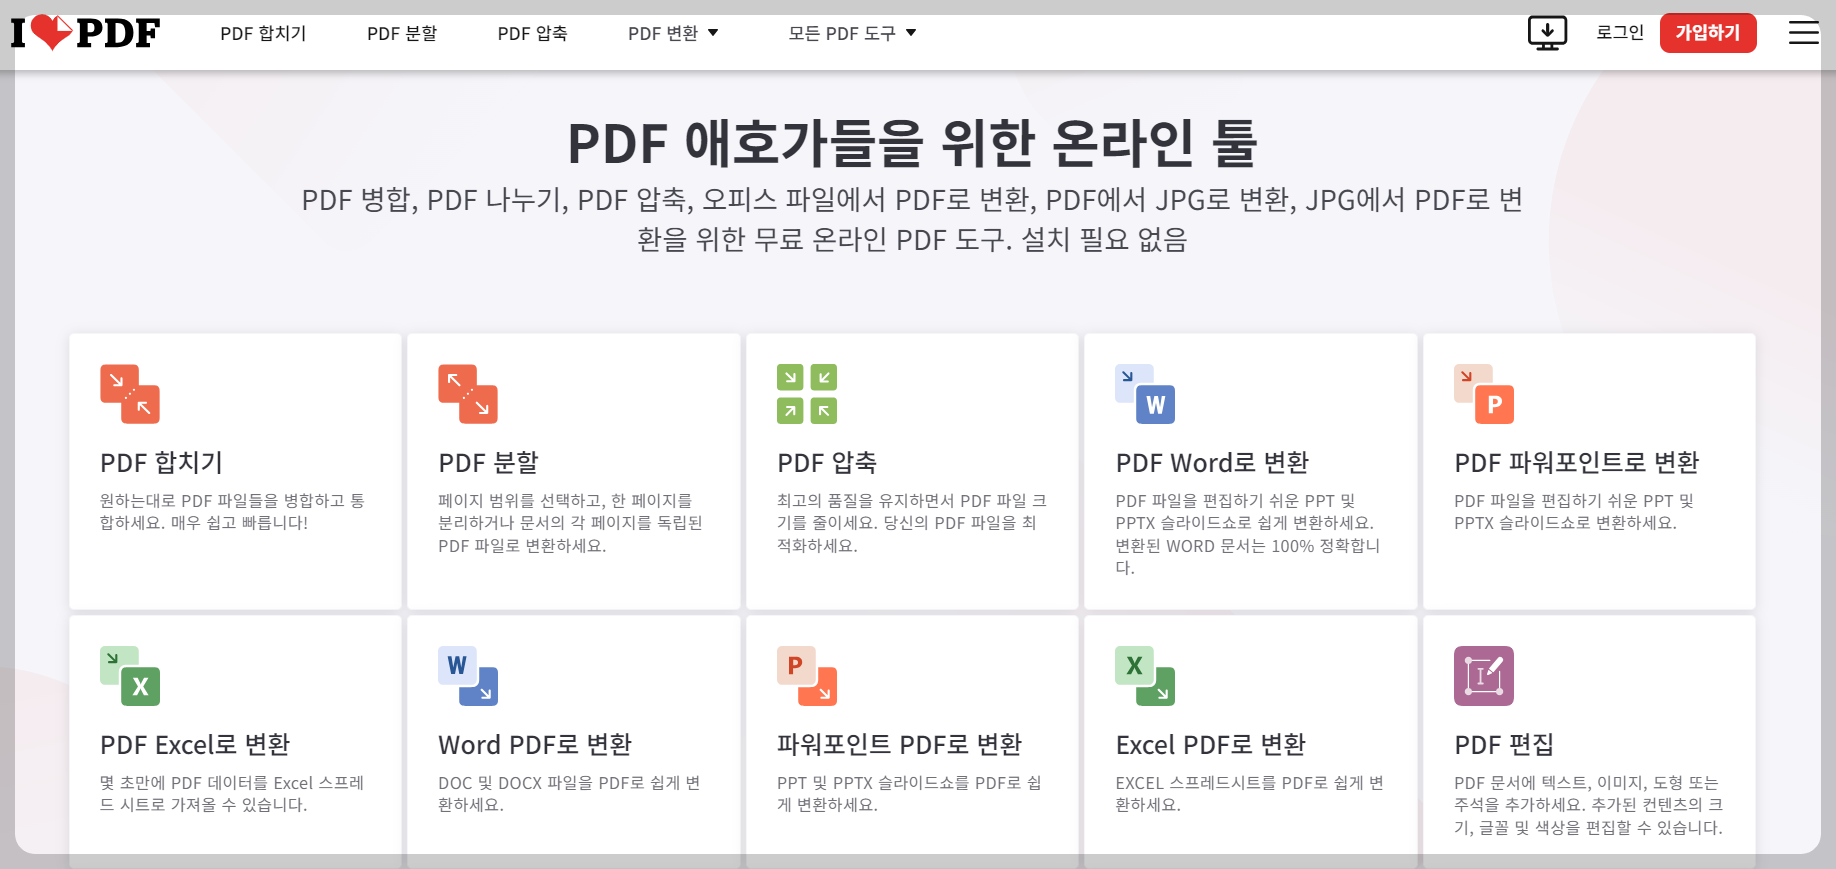
Task: Open the PDF Excel로 변환 card title
Action: pos(195,745)
